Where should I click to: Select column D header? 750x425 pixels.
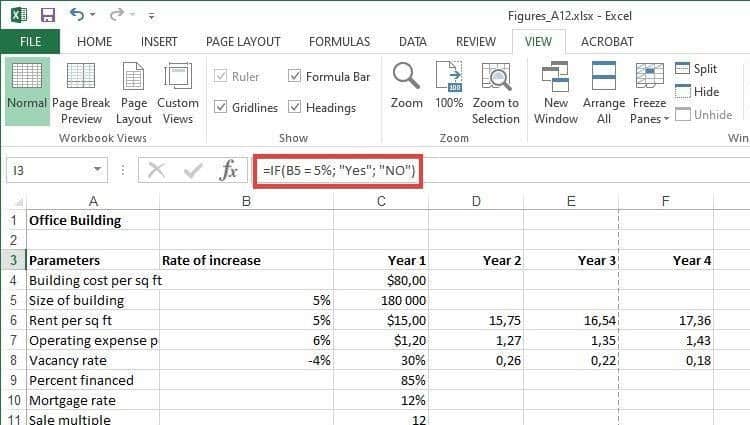click(x=476, y=201)
